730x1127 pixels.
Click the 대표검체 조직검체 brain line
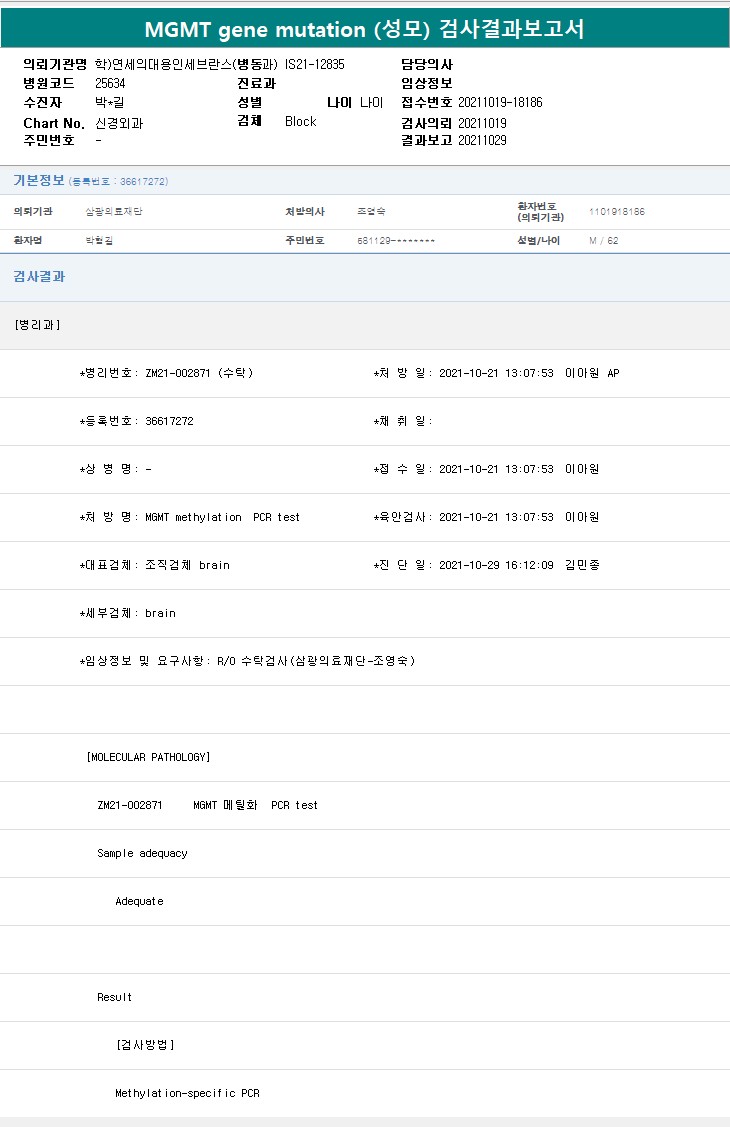pos(155,565)
